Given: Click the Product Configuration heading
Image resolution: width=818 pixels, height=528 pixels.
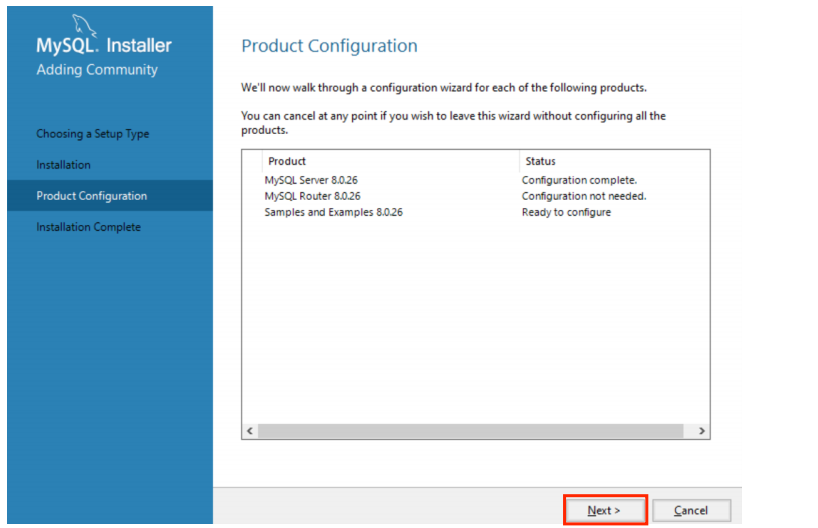Looking at the screenshot, I should [x=329, y=46].
